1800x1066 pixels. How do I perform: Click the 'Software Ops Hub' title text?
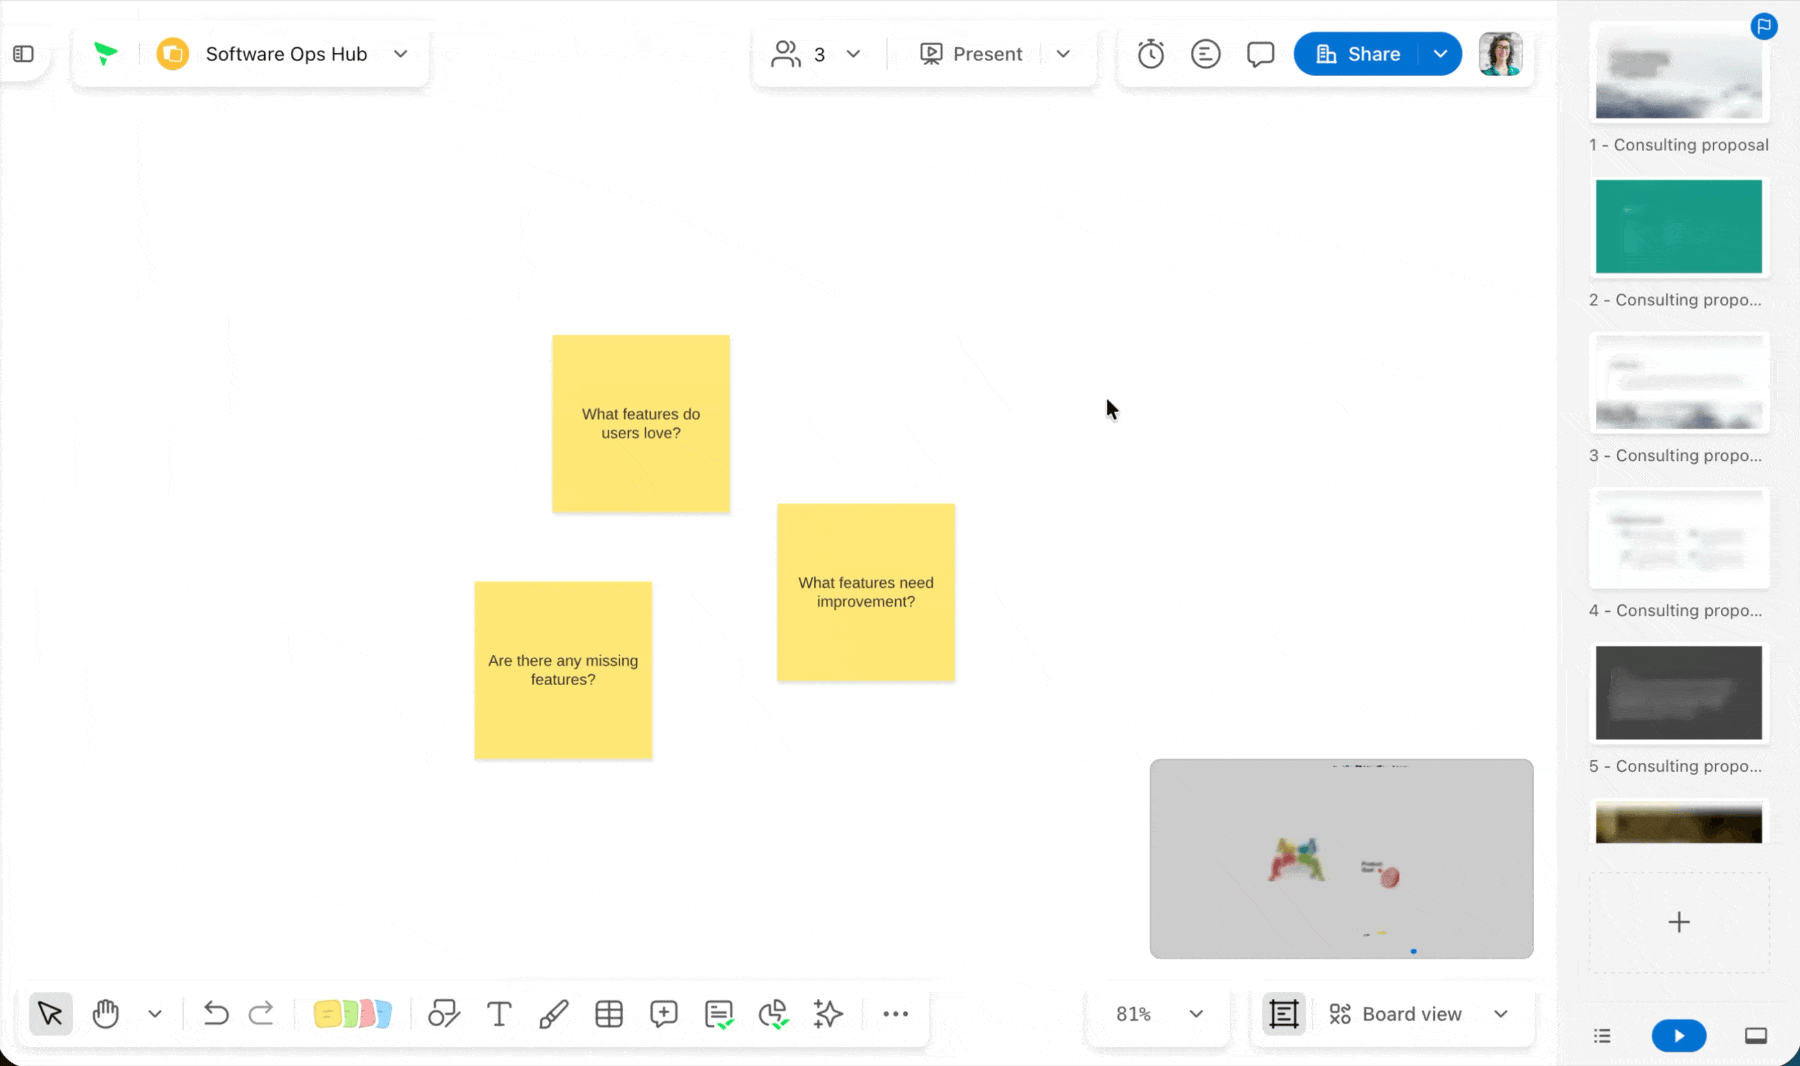[x=286, y=54]
